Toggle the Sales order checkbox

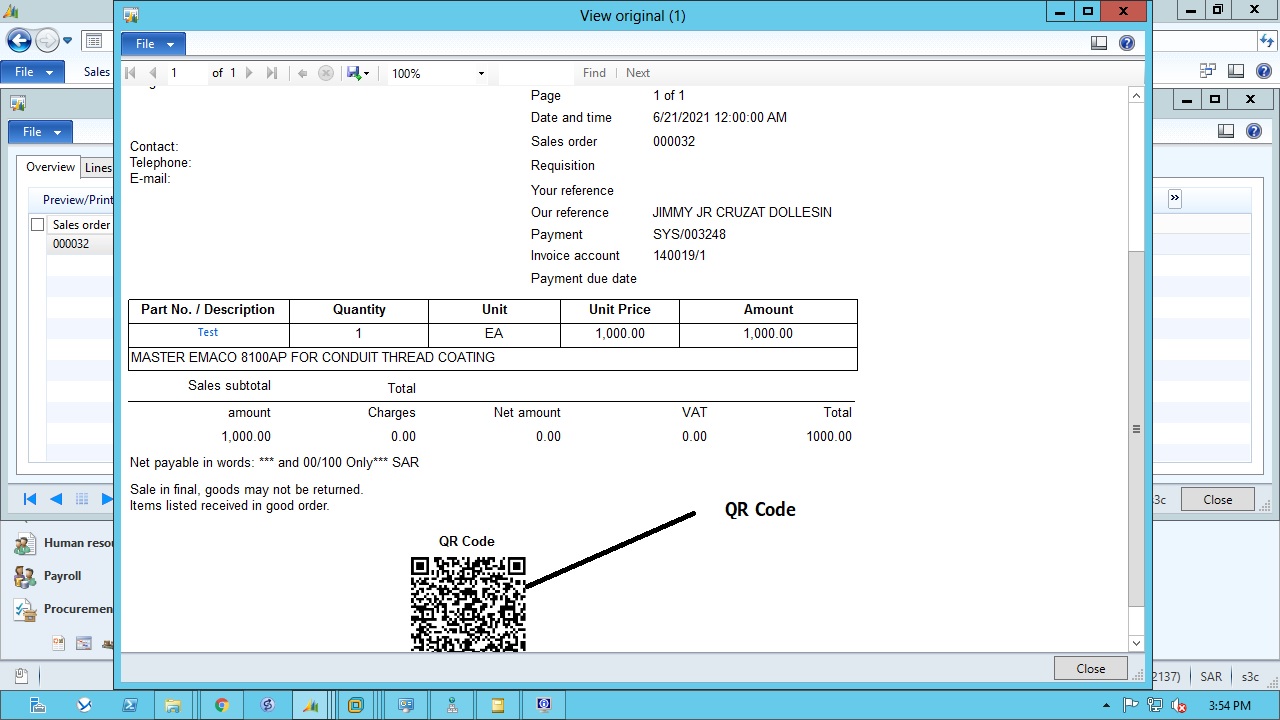tap(37, 224)
